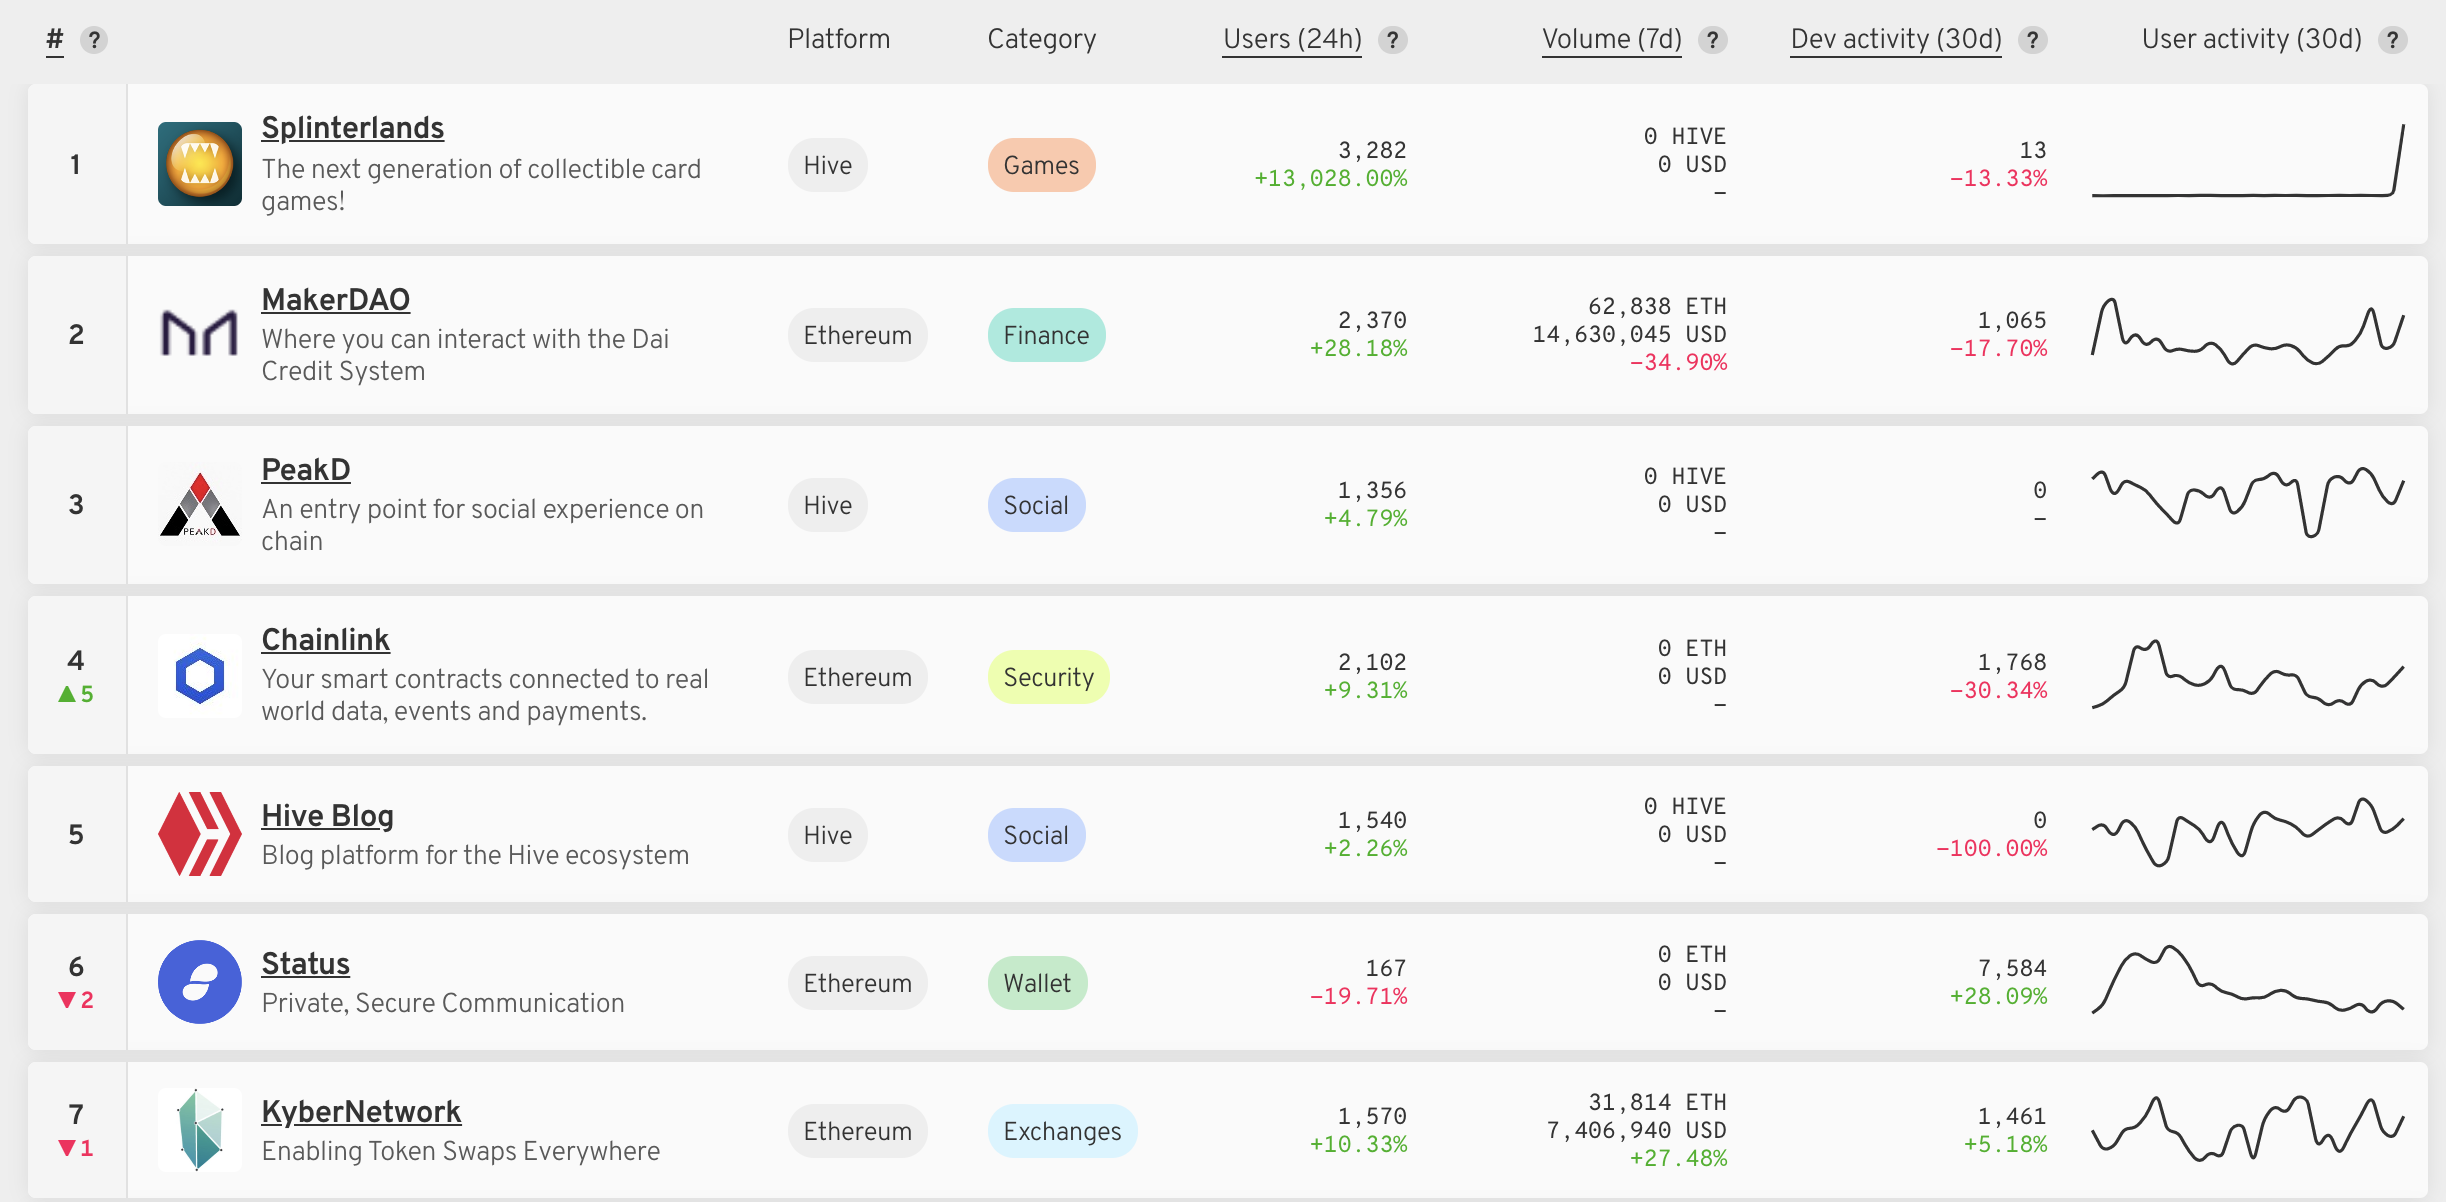Filter by Ethereum platform tag on KyberNetwork
Screen dimensions: 2446x1202
tap(858, 1131)
